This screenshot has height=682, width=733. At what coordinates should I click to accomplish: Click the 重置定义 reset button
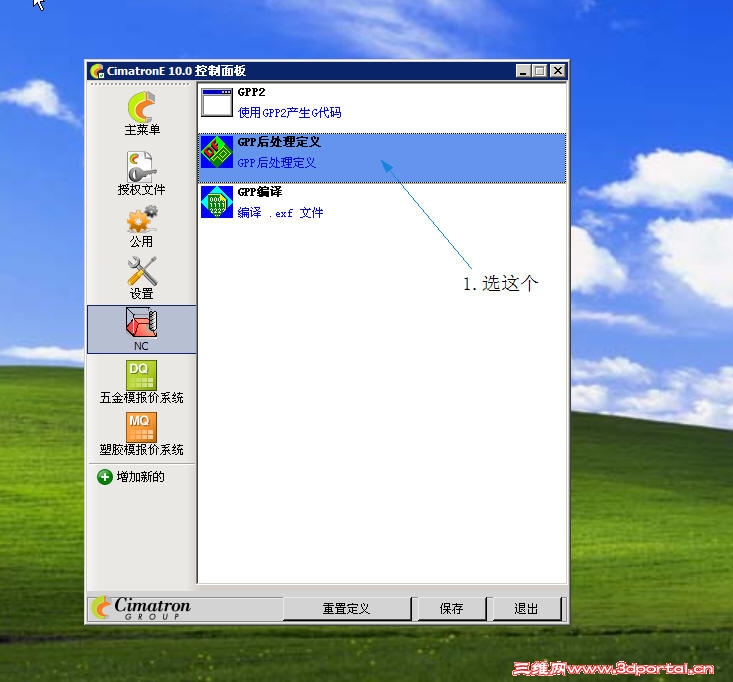click(346, 609)
